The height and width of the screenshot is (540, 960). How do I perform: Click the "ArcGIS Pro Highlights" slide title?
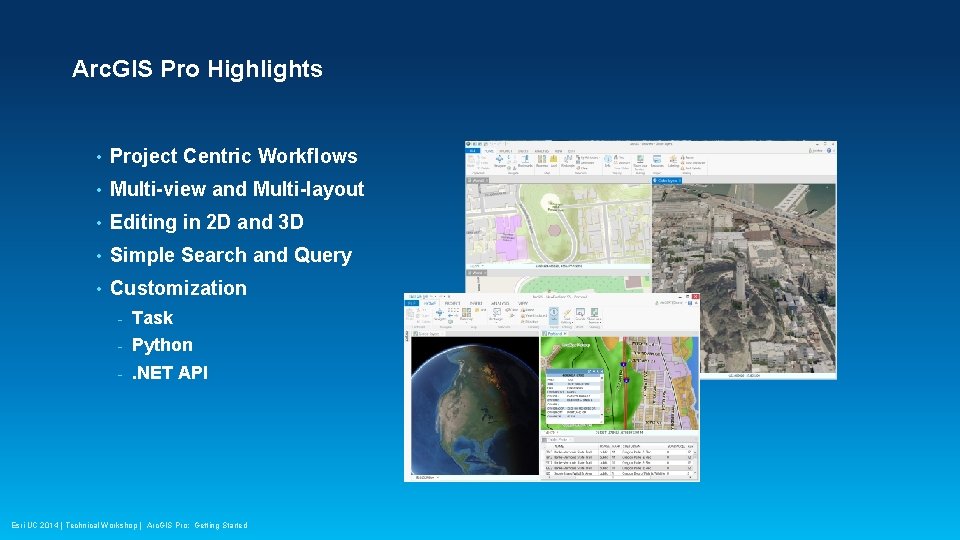197,69
